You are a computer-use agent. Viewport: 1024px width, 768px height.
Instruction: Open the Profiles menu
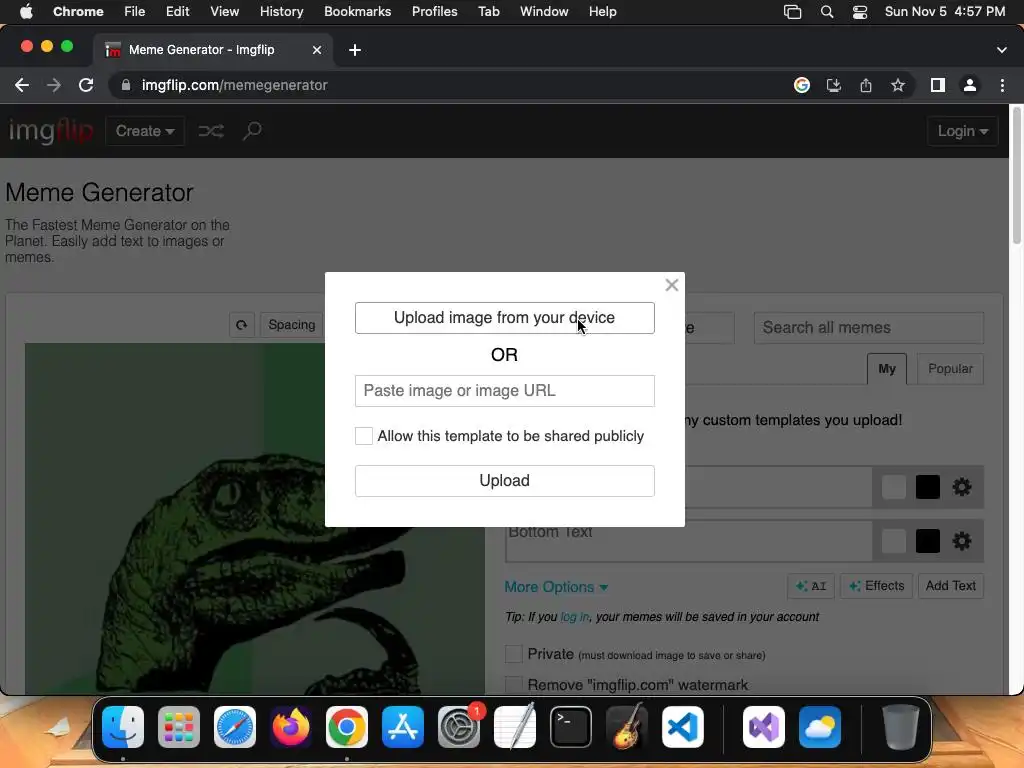click(x=434, y=12)
